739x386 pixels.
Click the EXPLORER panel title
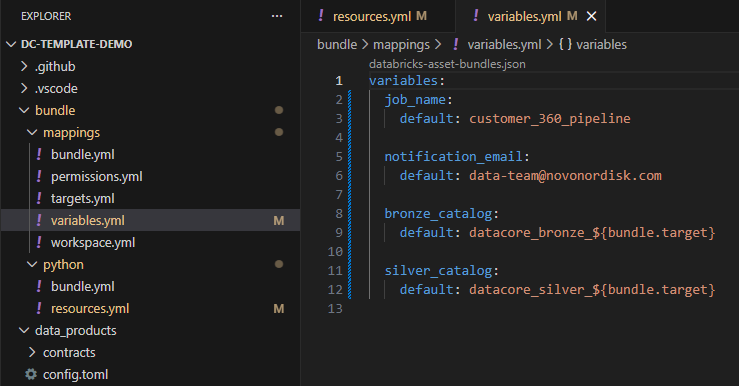[x=46, y=16]
